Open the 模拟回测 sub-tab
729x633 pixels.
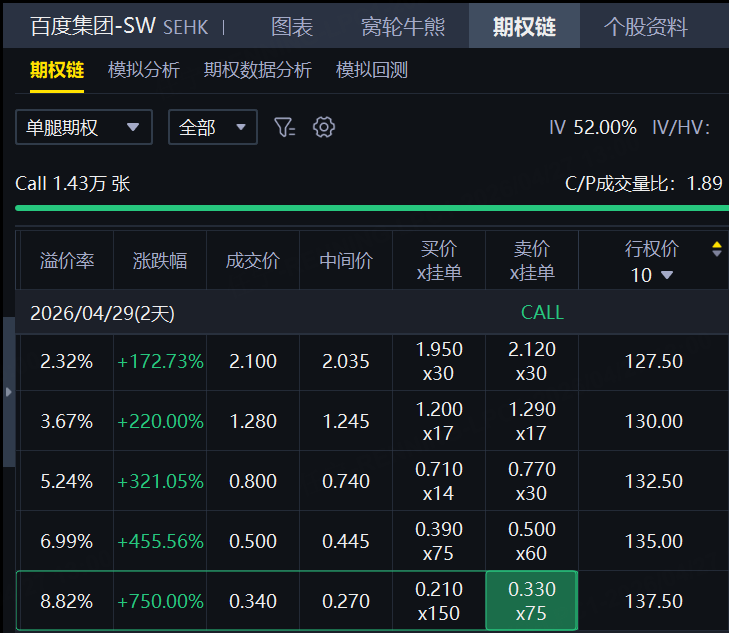point(372,70)
